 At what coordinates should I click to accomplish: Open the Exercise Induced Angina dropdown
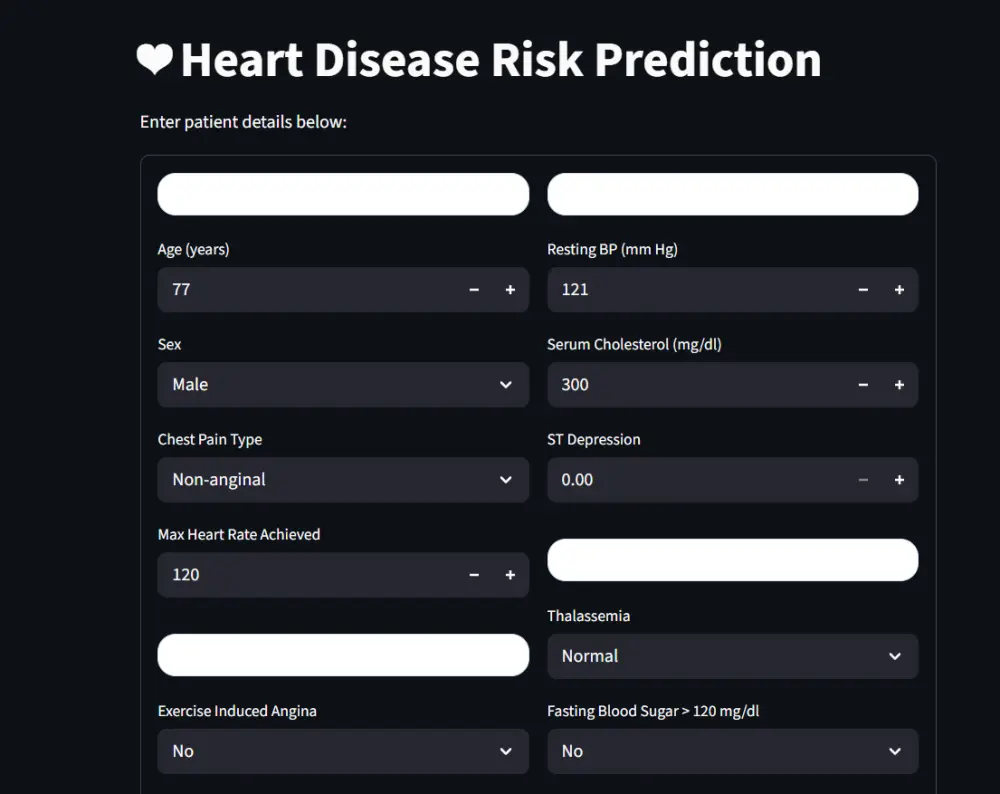click(343, 751)
